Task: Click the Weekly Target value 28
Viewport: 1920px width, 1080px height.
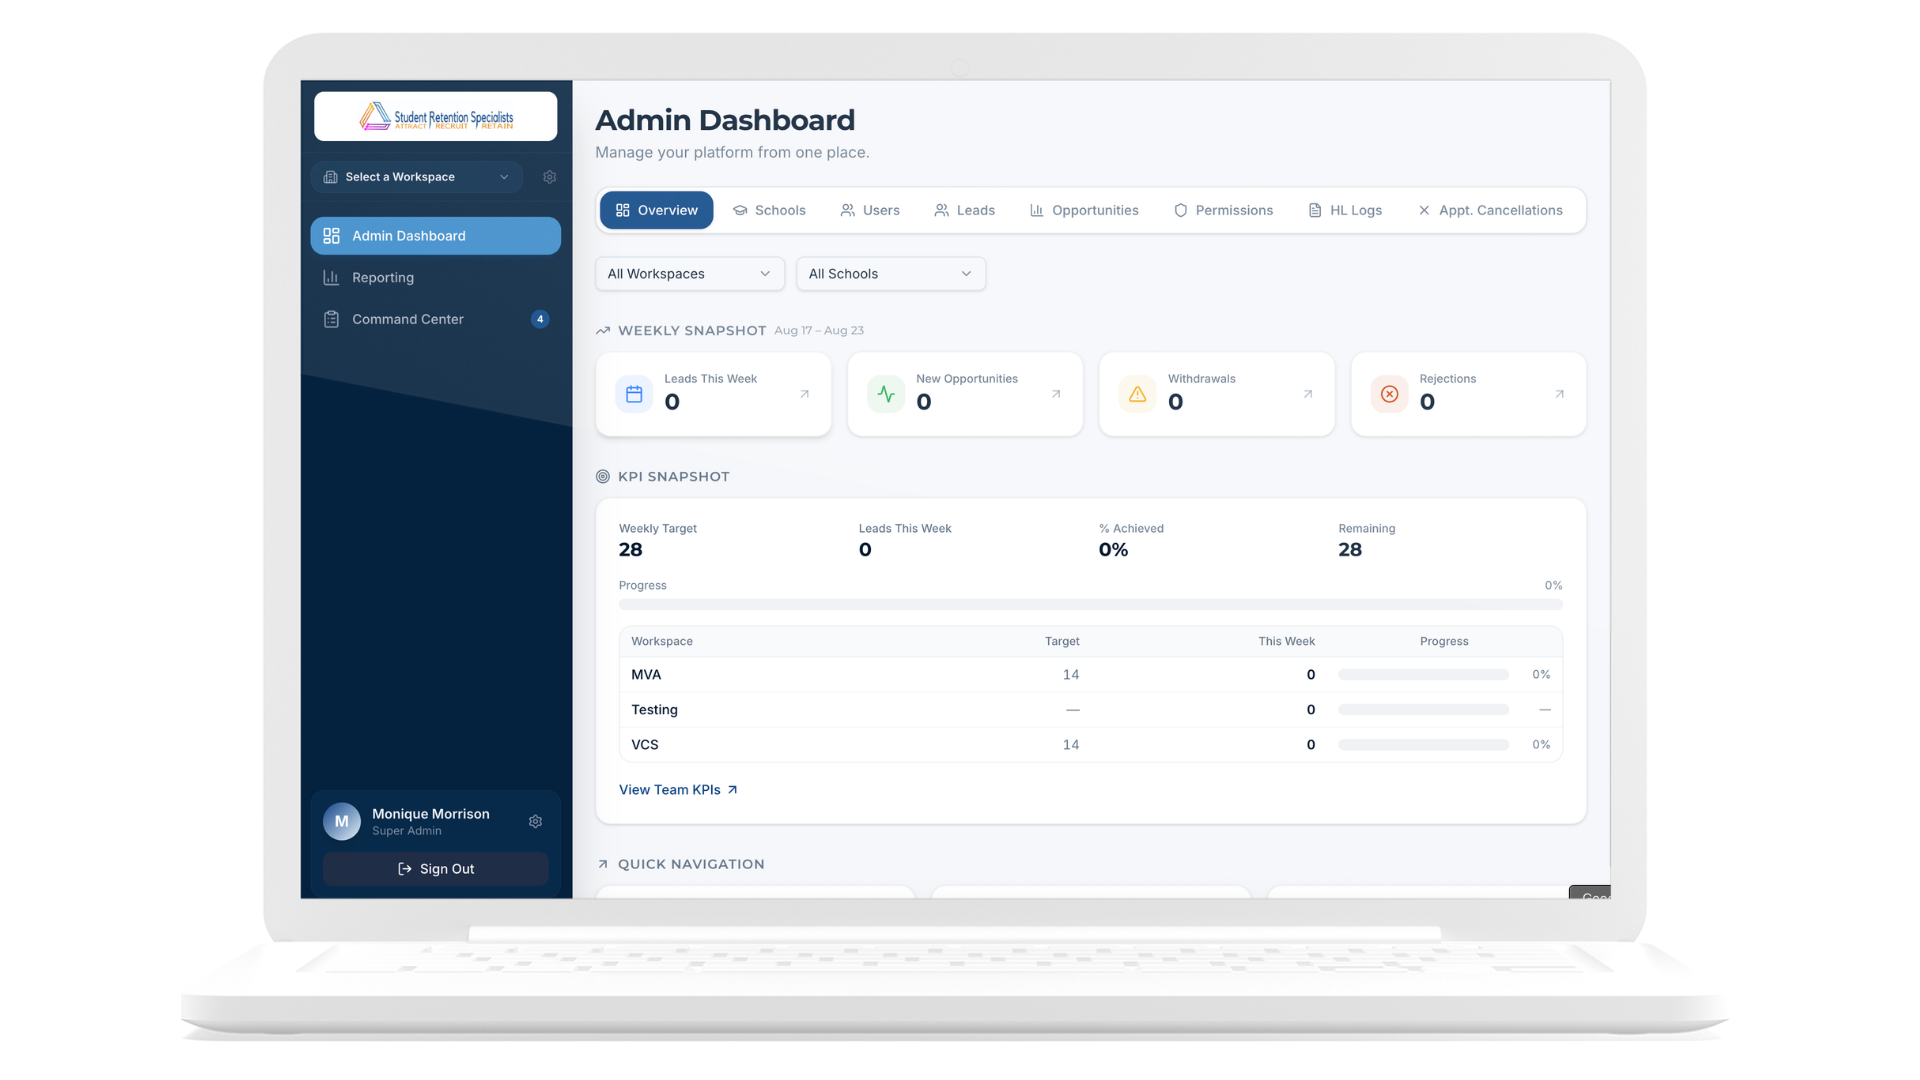Action: pos(631,550)
